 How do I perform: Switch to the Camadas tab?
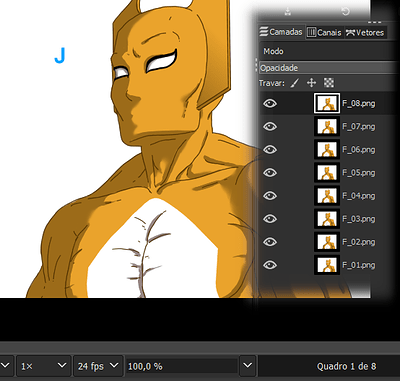point(281,32)
